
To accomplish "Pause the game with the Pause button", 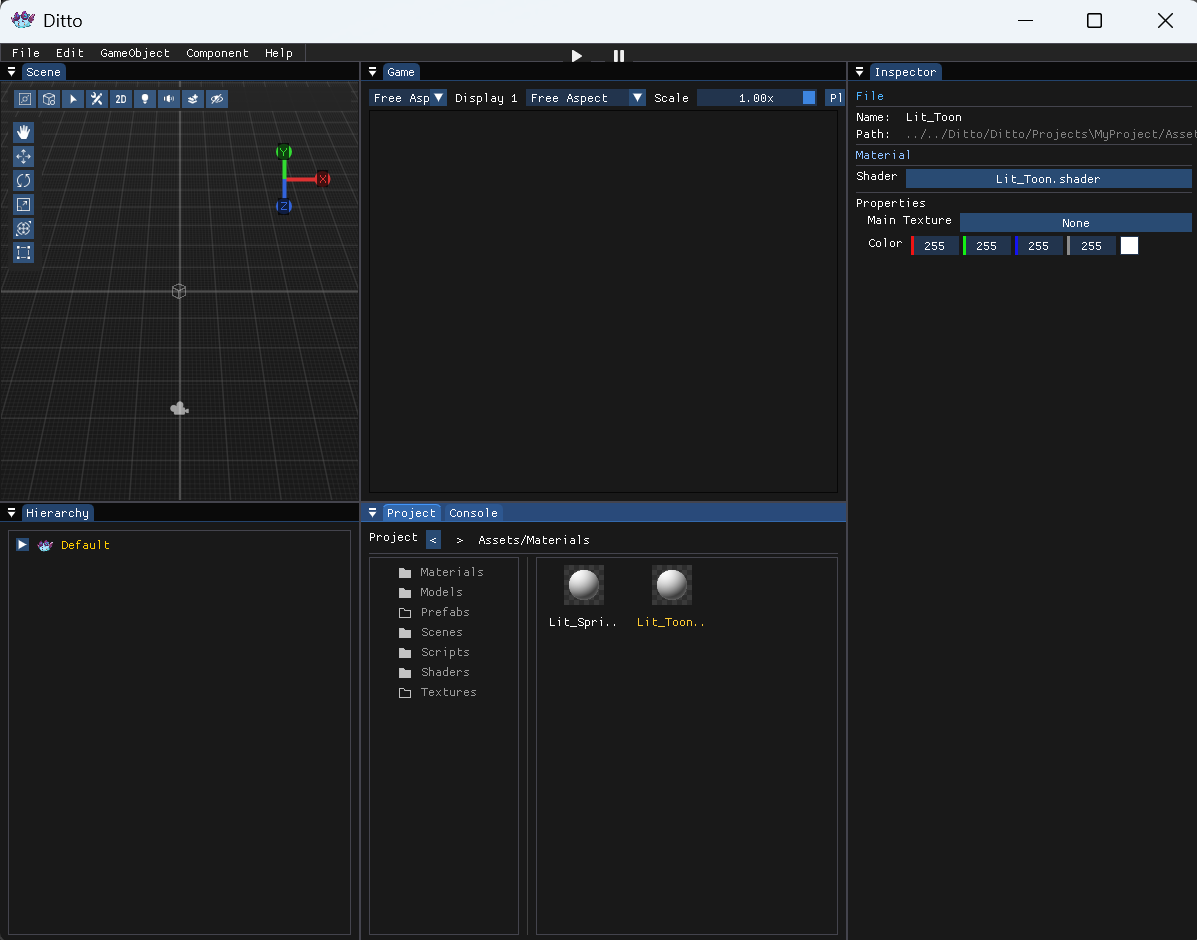I will (619, 56).
